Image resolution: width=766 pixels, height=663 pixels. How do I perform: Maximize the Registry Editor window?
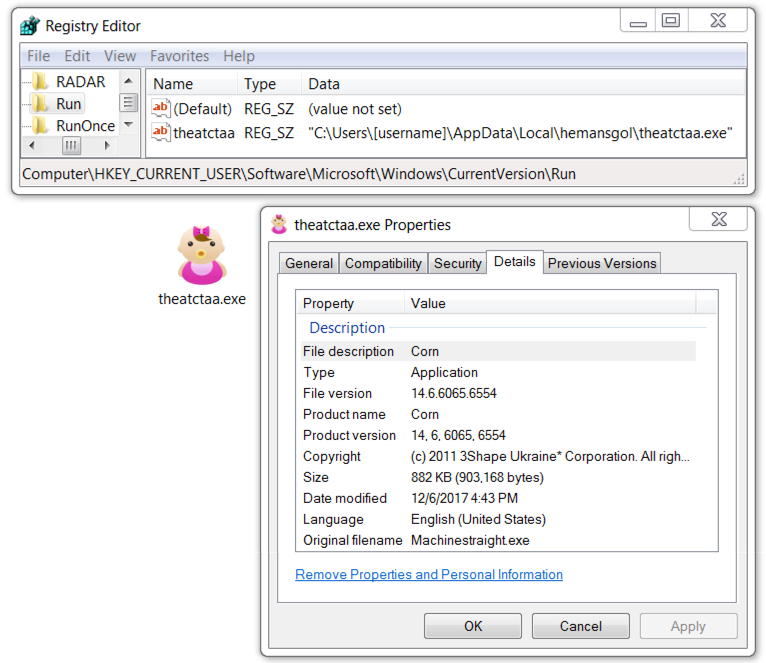[x=671, y=20]
